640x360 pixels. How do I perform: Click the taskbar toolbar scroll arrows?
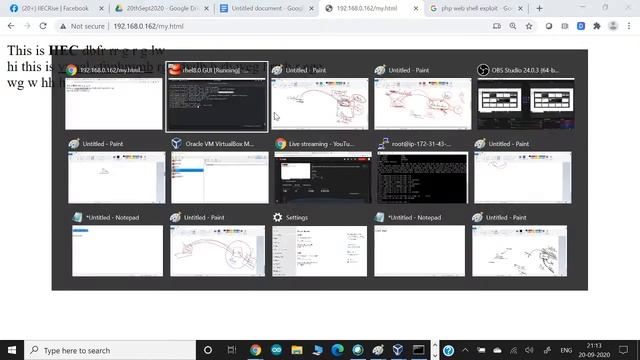tap(435, 350)
